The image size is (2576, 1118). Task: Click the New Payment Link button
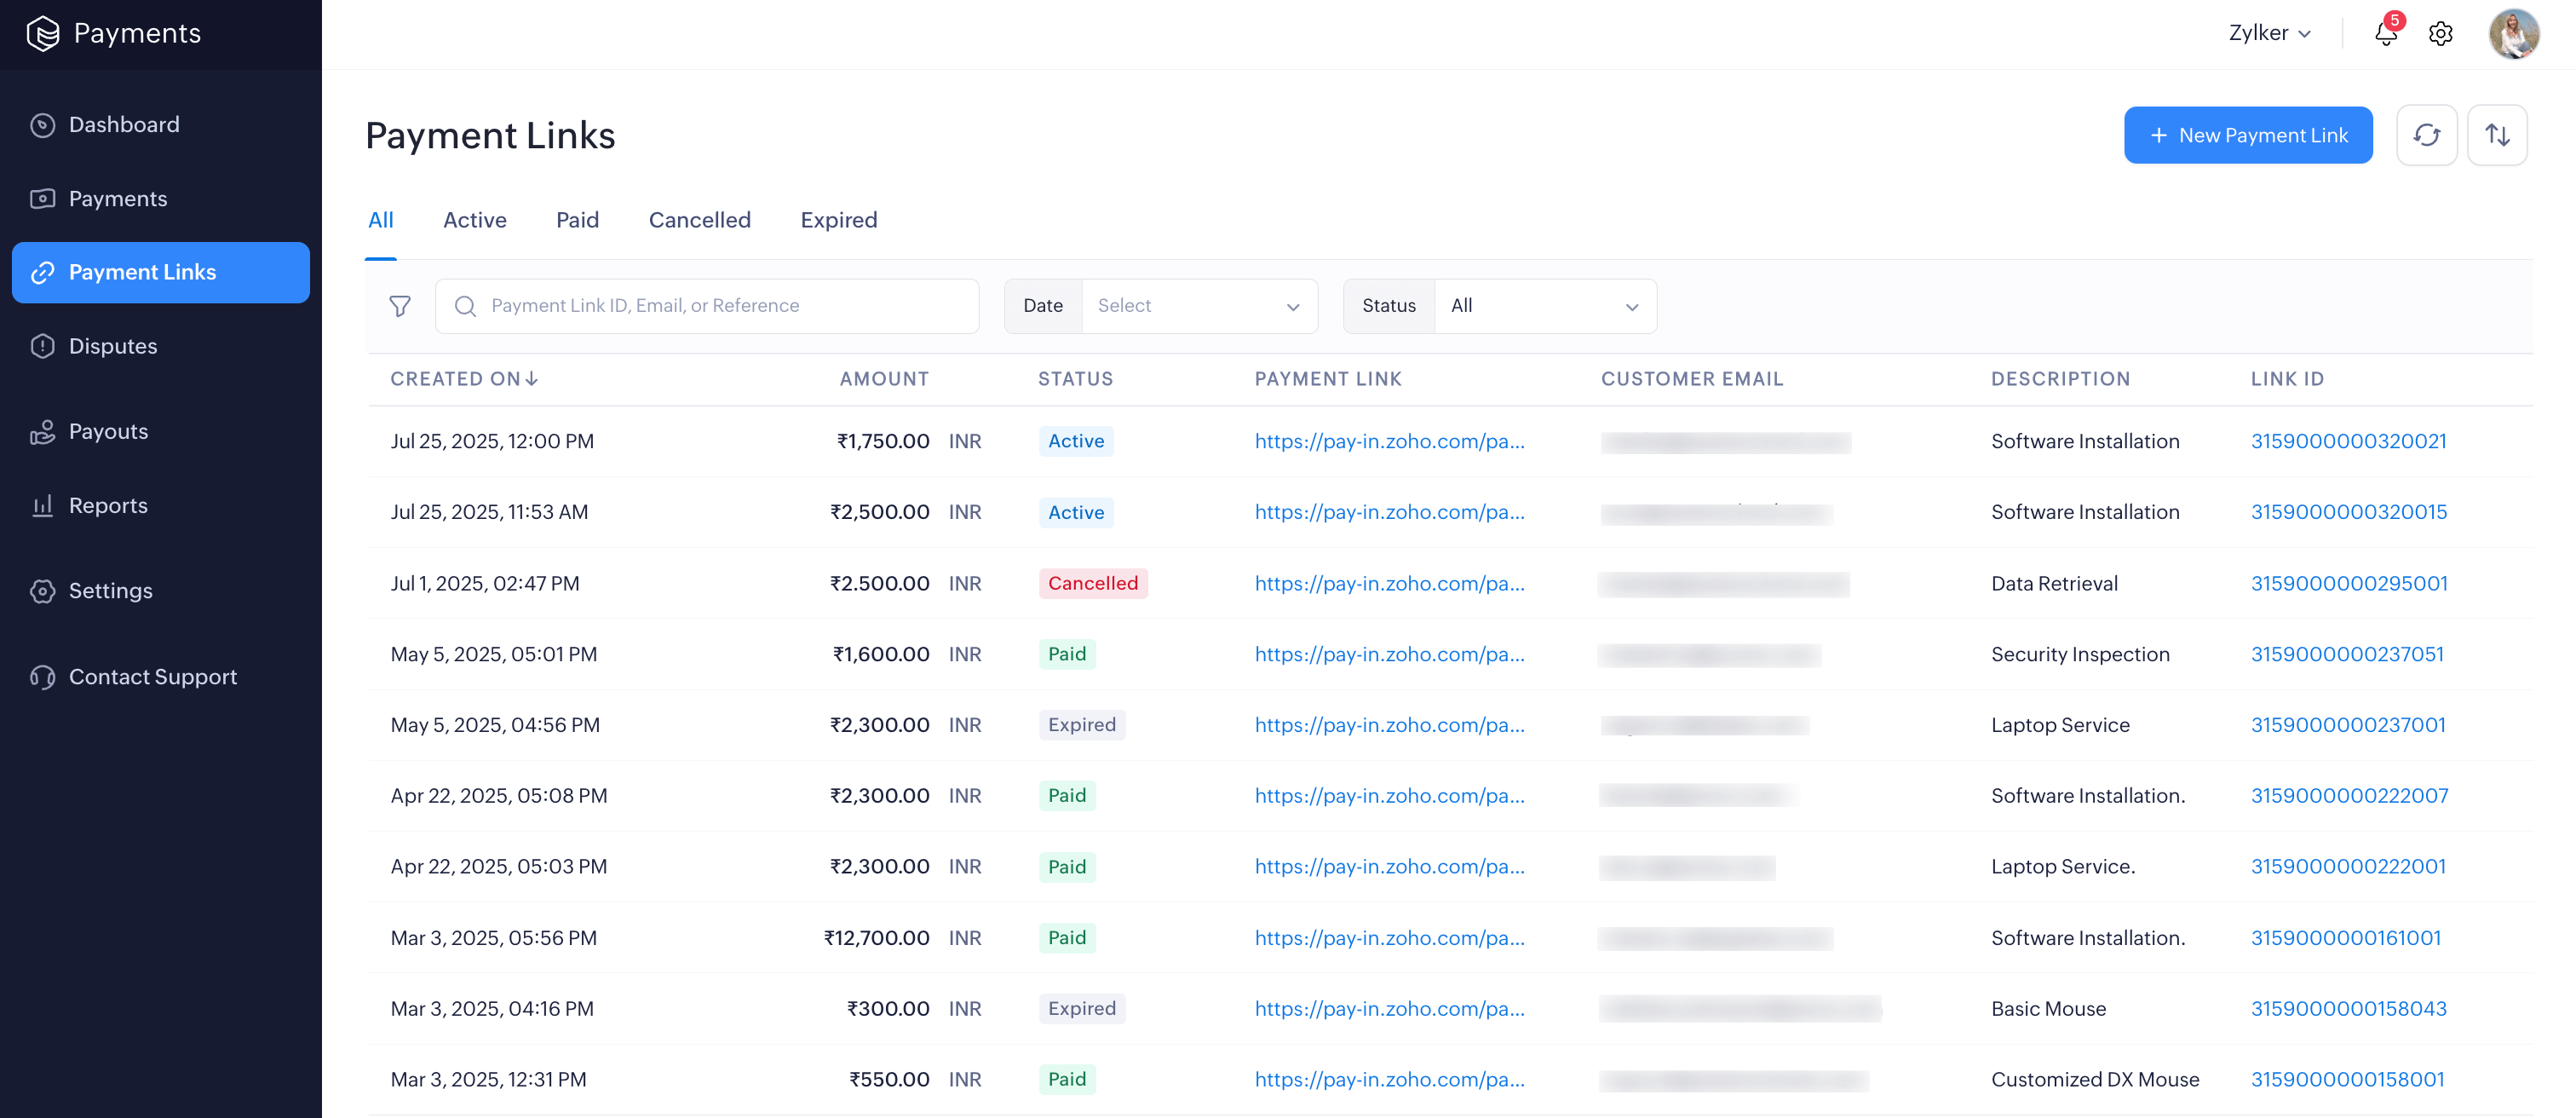coord(2247,135)
